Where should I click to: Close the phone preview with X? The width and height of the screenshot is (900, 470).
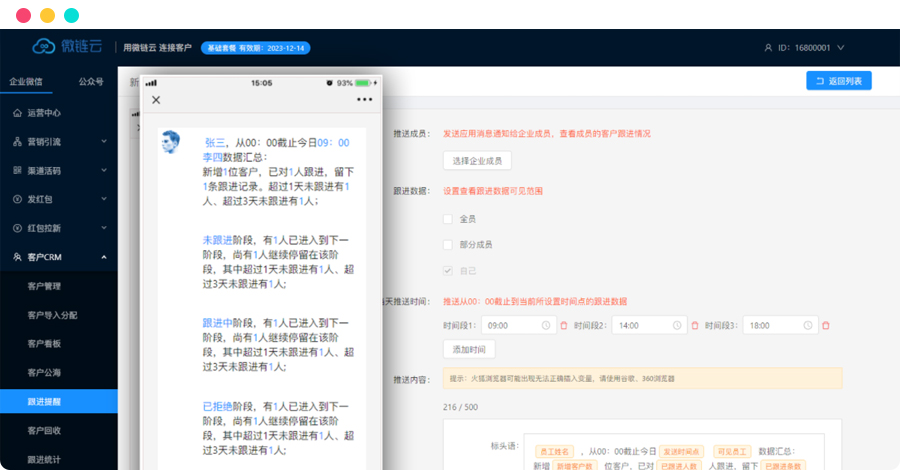(156, 100)
